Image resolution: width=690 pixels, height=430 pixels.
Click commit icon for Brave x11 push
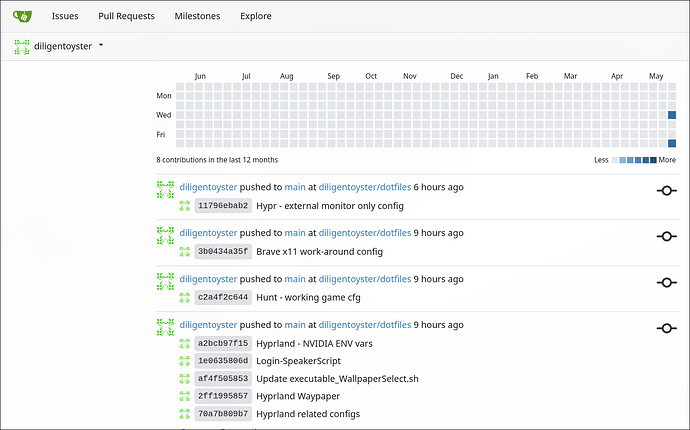(667, 236)
